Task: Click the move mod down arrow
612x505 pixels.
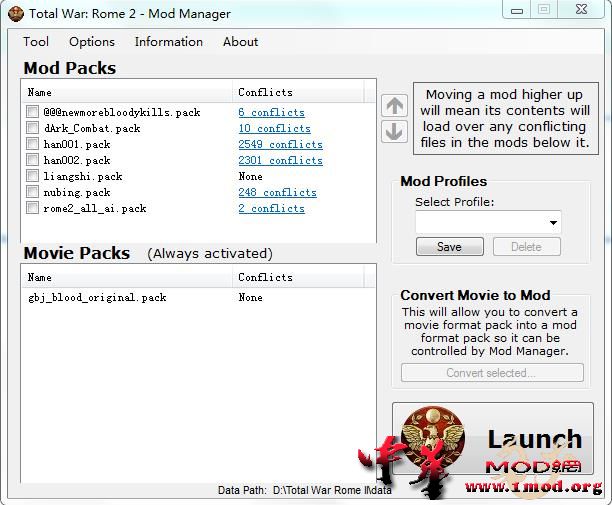Action: click(x=394, y=131)
